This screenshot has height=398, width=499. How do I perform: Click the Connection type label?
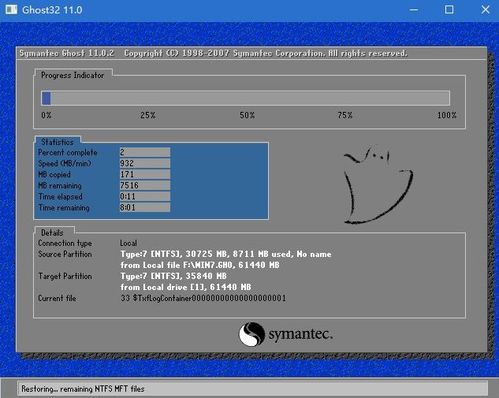coord(65,243)
